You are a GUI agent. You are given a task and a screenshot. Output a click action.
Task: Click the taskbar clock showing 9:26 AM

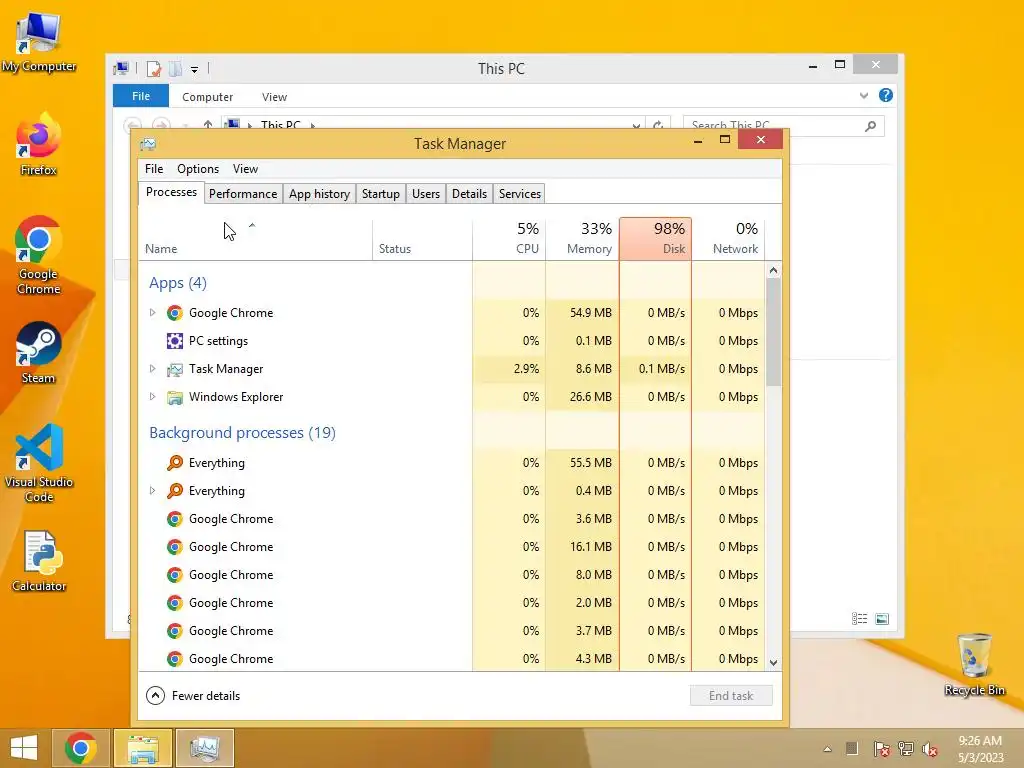click(980, 749)
